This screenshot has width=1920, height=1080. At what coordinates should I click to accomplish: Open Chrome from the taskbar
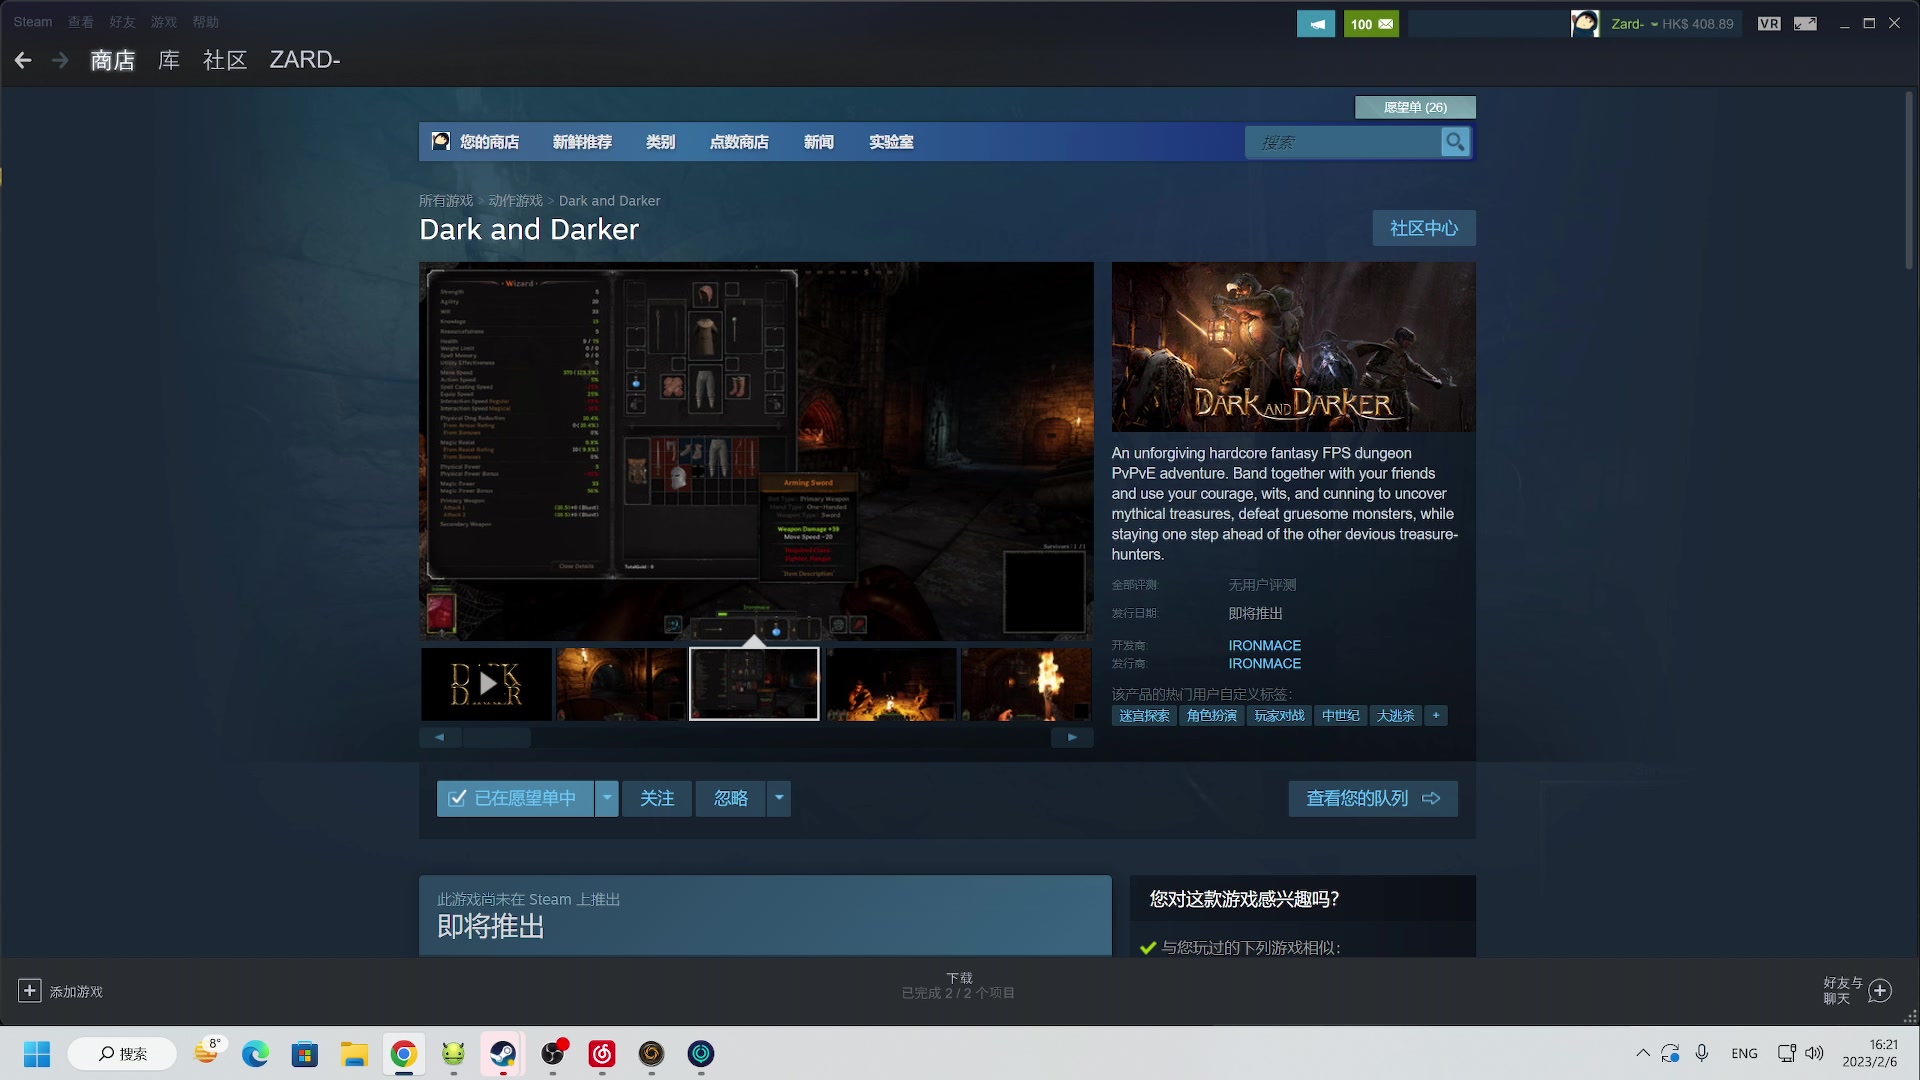click(403, 1054)
